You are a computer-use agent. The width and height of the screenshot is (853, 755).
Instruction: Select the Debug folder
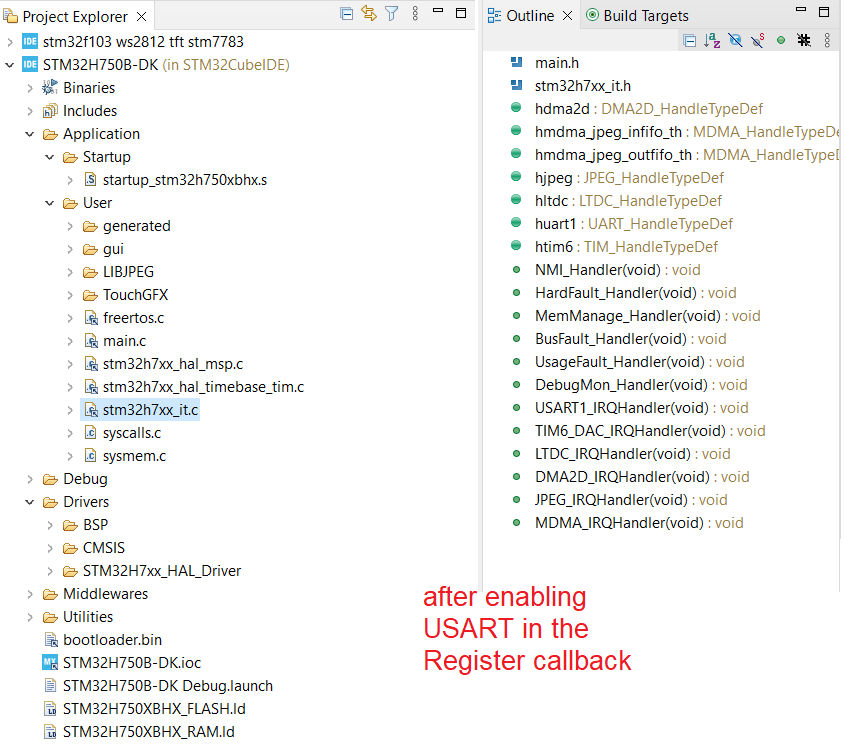pos(85,479)
